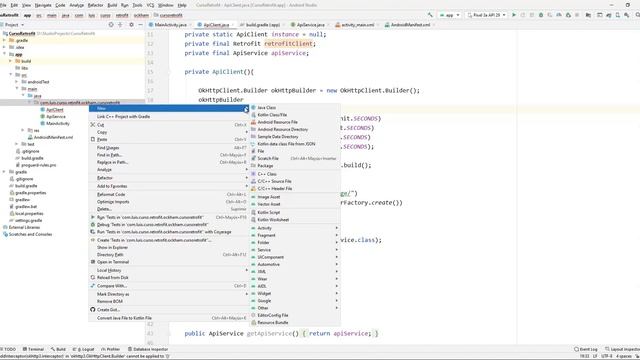
Task: Open Profiler tool window
Action: (x=111, y=349)
